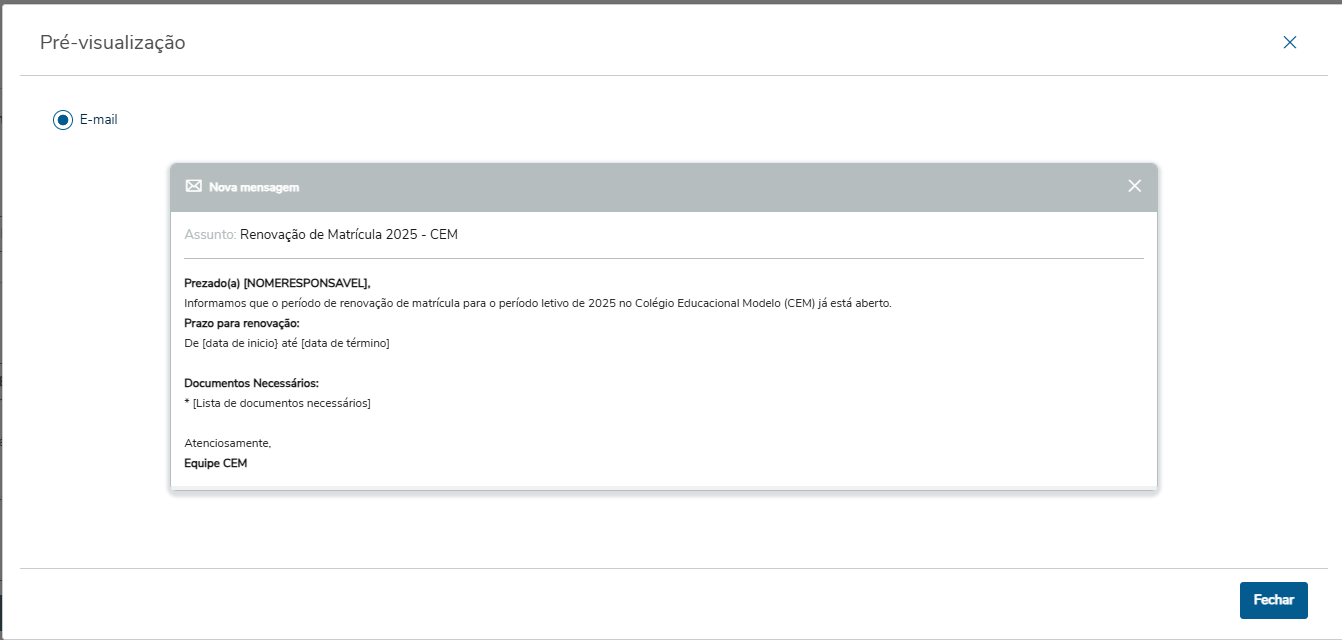1342x640 pixels.
Task: Click the Pré-visualização title text
Action: click(x=112, y=42)
